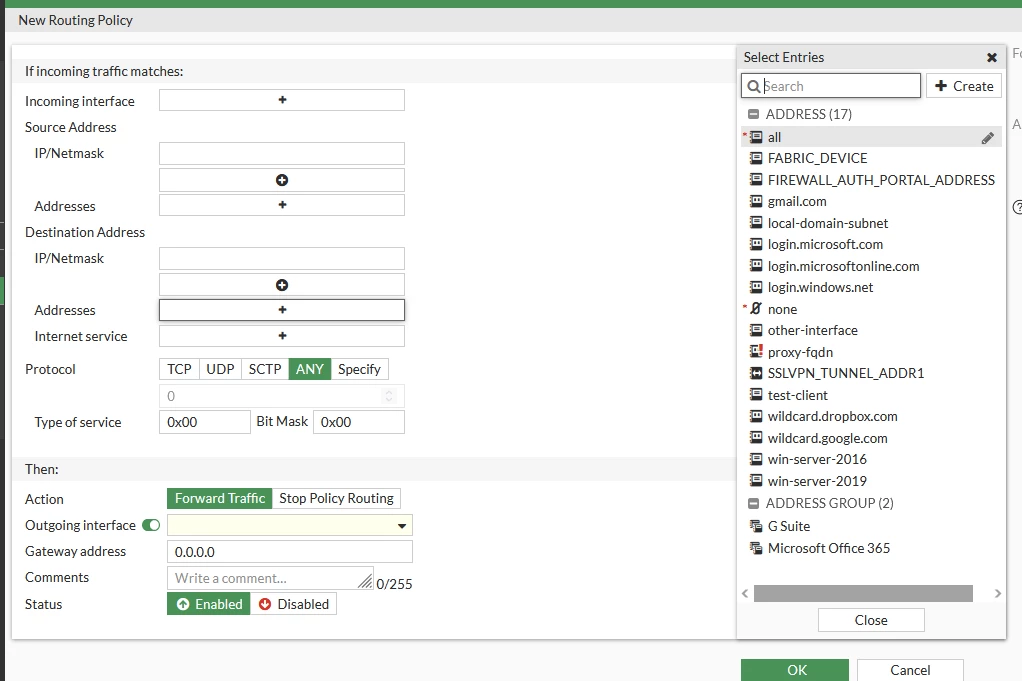Select TCP protocol
The height and width of the screenshot is (681, 1022).
[x=179, y=369]
